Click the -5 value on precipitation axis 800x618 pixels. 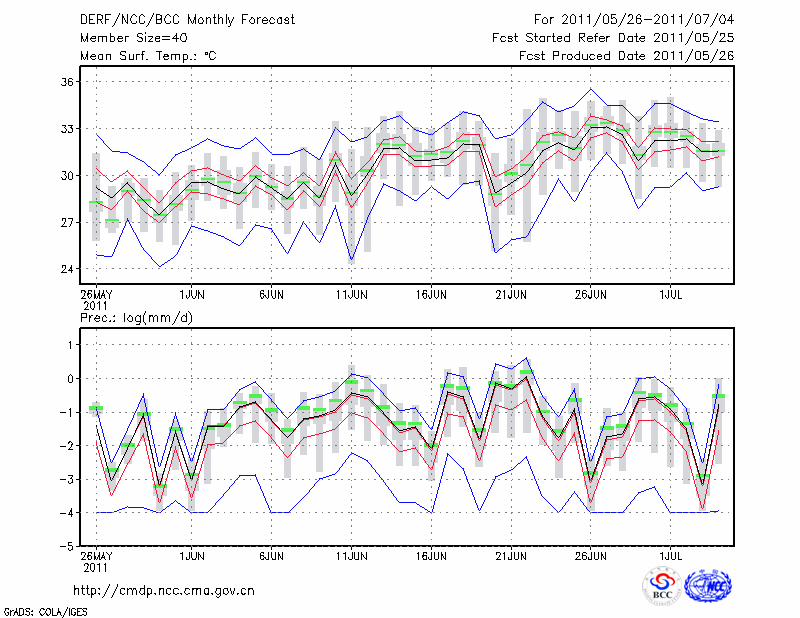65,546
